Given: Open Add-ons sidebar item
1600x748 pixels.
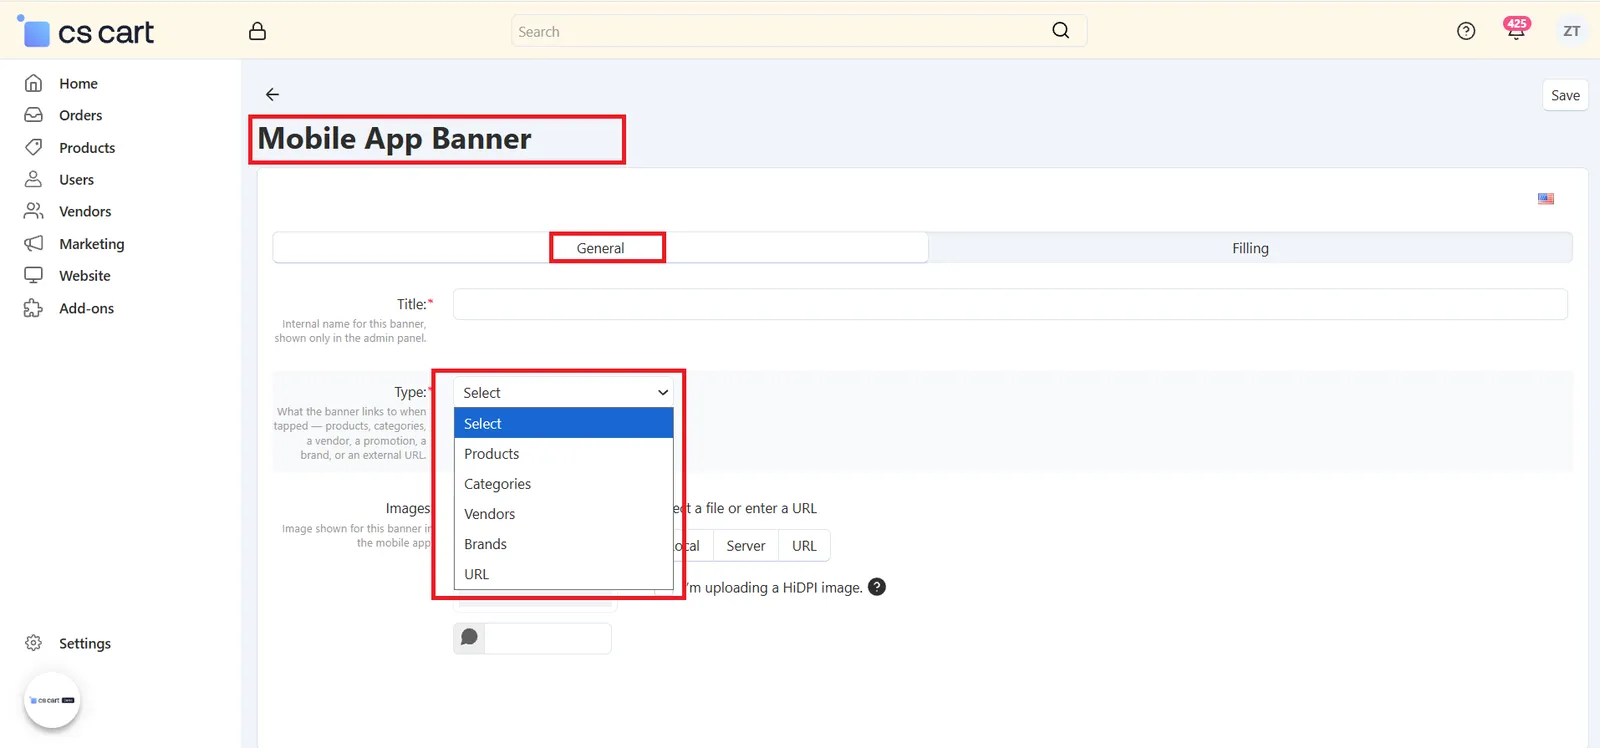Looking at the screenshot, I should point(86,308).
